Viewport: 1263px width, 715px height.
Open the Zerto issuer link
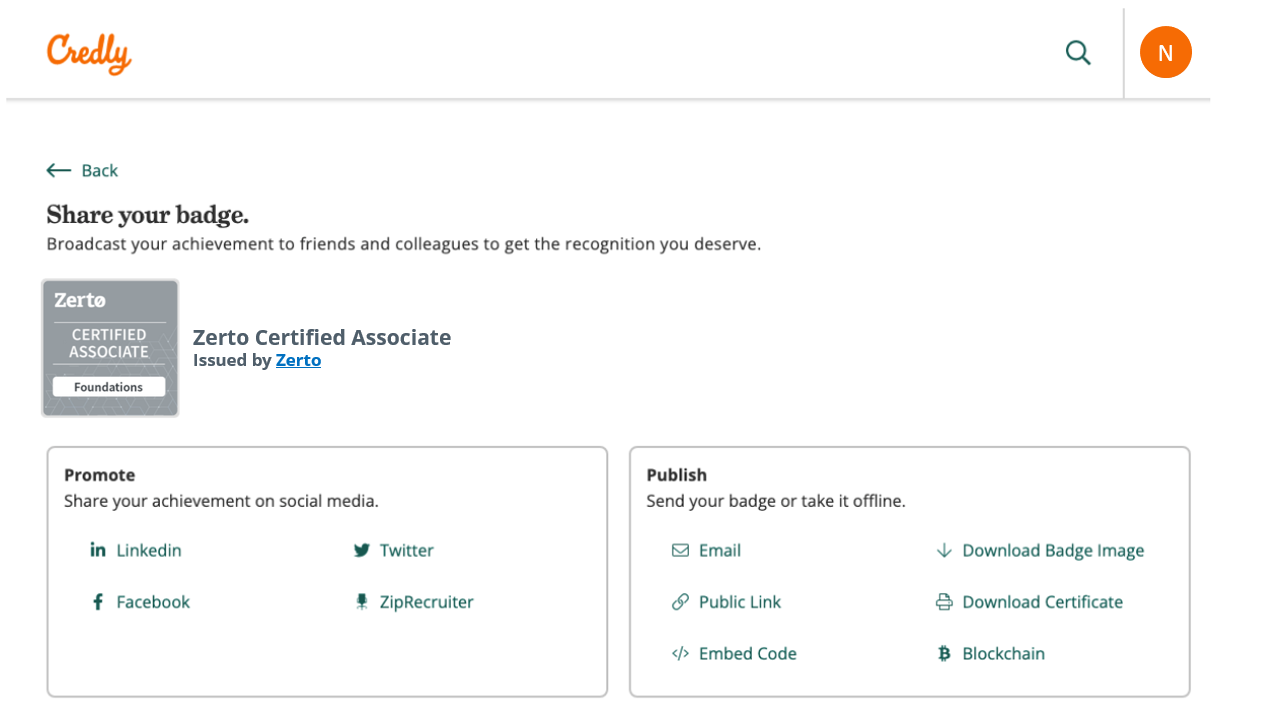point(298,360)
